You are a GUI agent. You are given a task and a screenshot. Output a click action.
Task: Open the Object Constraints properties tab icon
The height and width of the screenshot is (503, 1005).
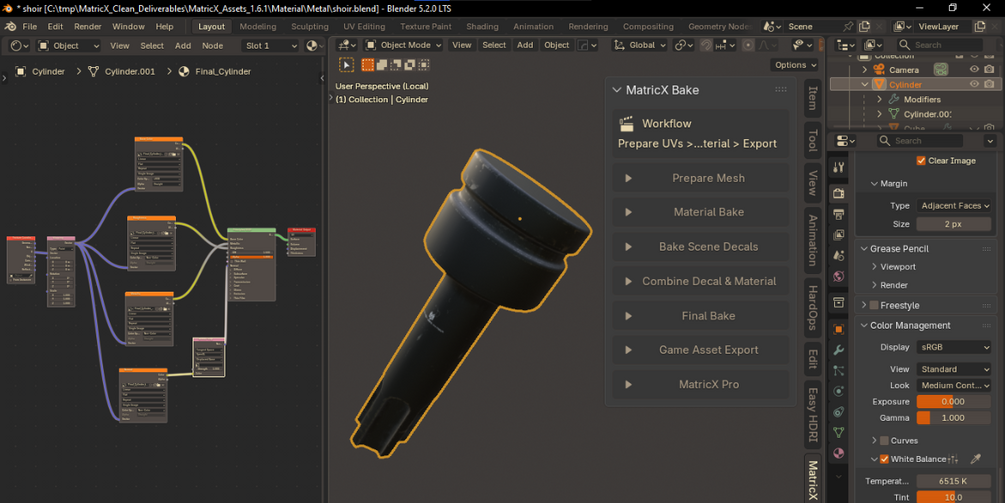click(x=838, y=412)
